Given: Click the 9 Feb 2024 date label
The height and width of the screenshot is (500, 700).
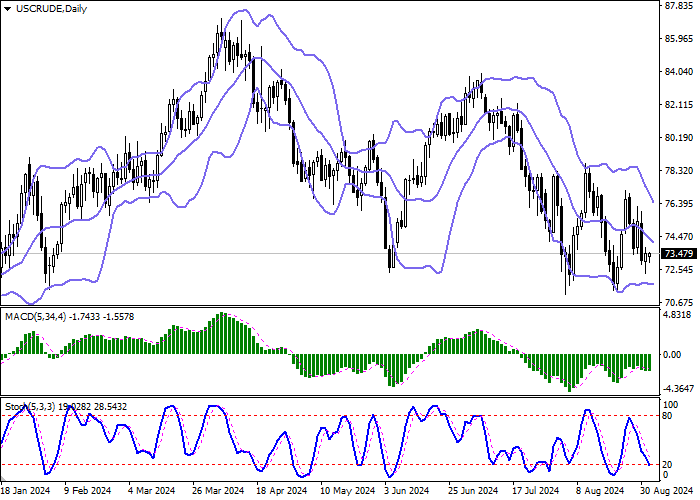Looking at the screenshot, I should click(x=88, y=491).
